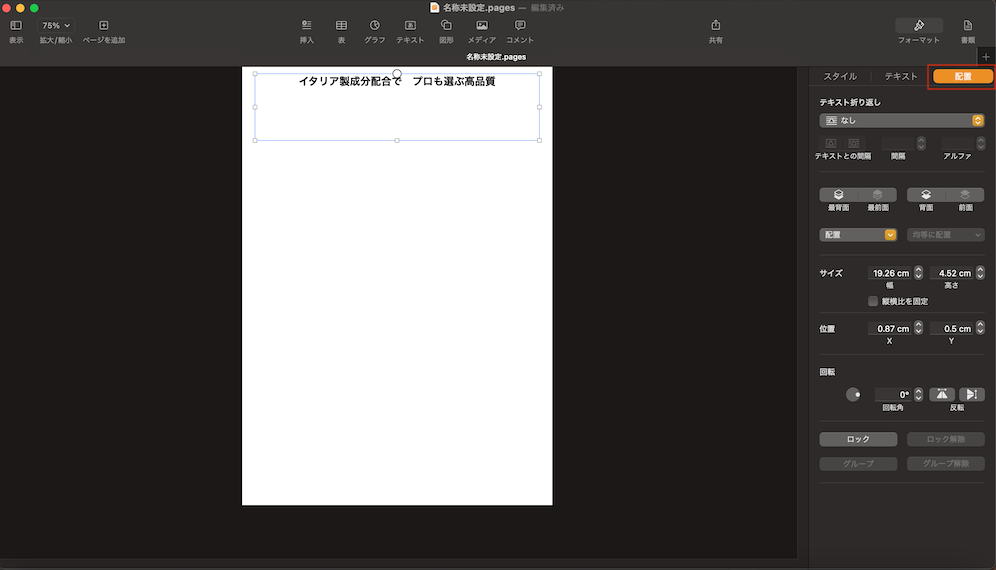Click the グループ group button
The width and height of the screenshot is (996, 570).
[x=858, y=464]
